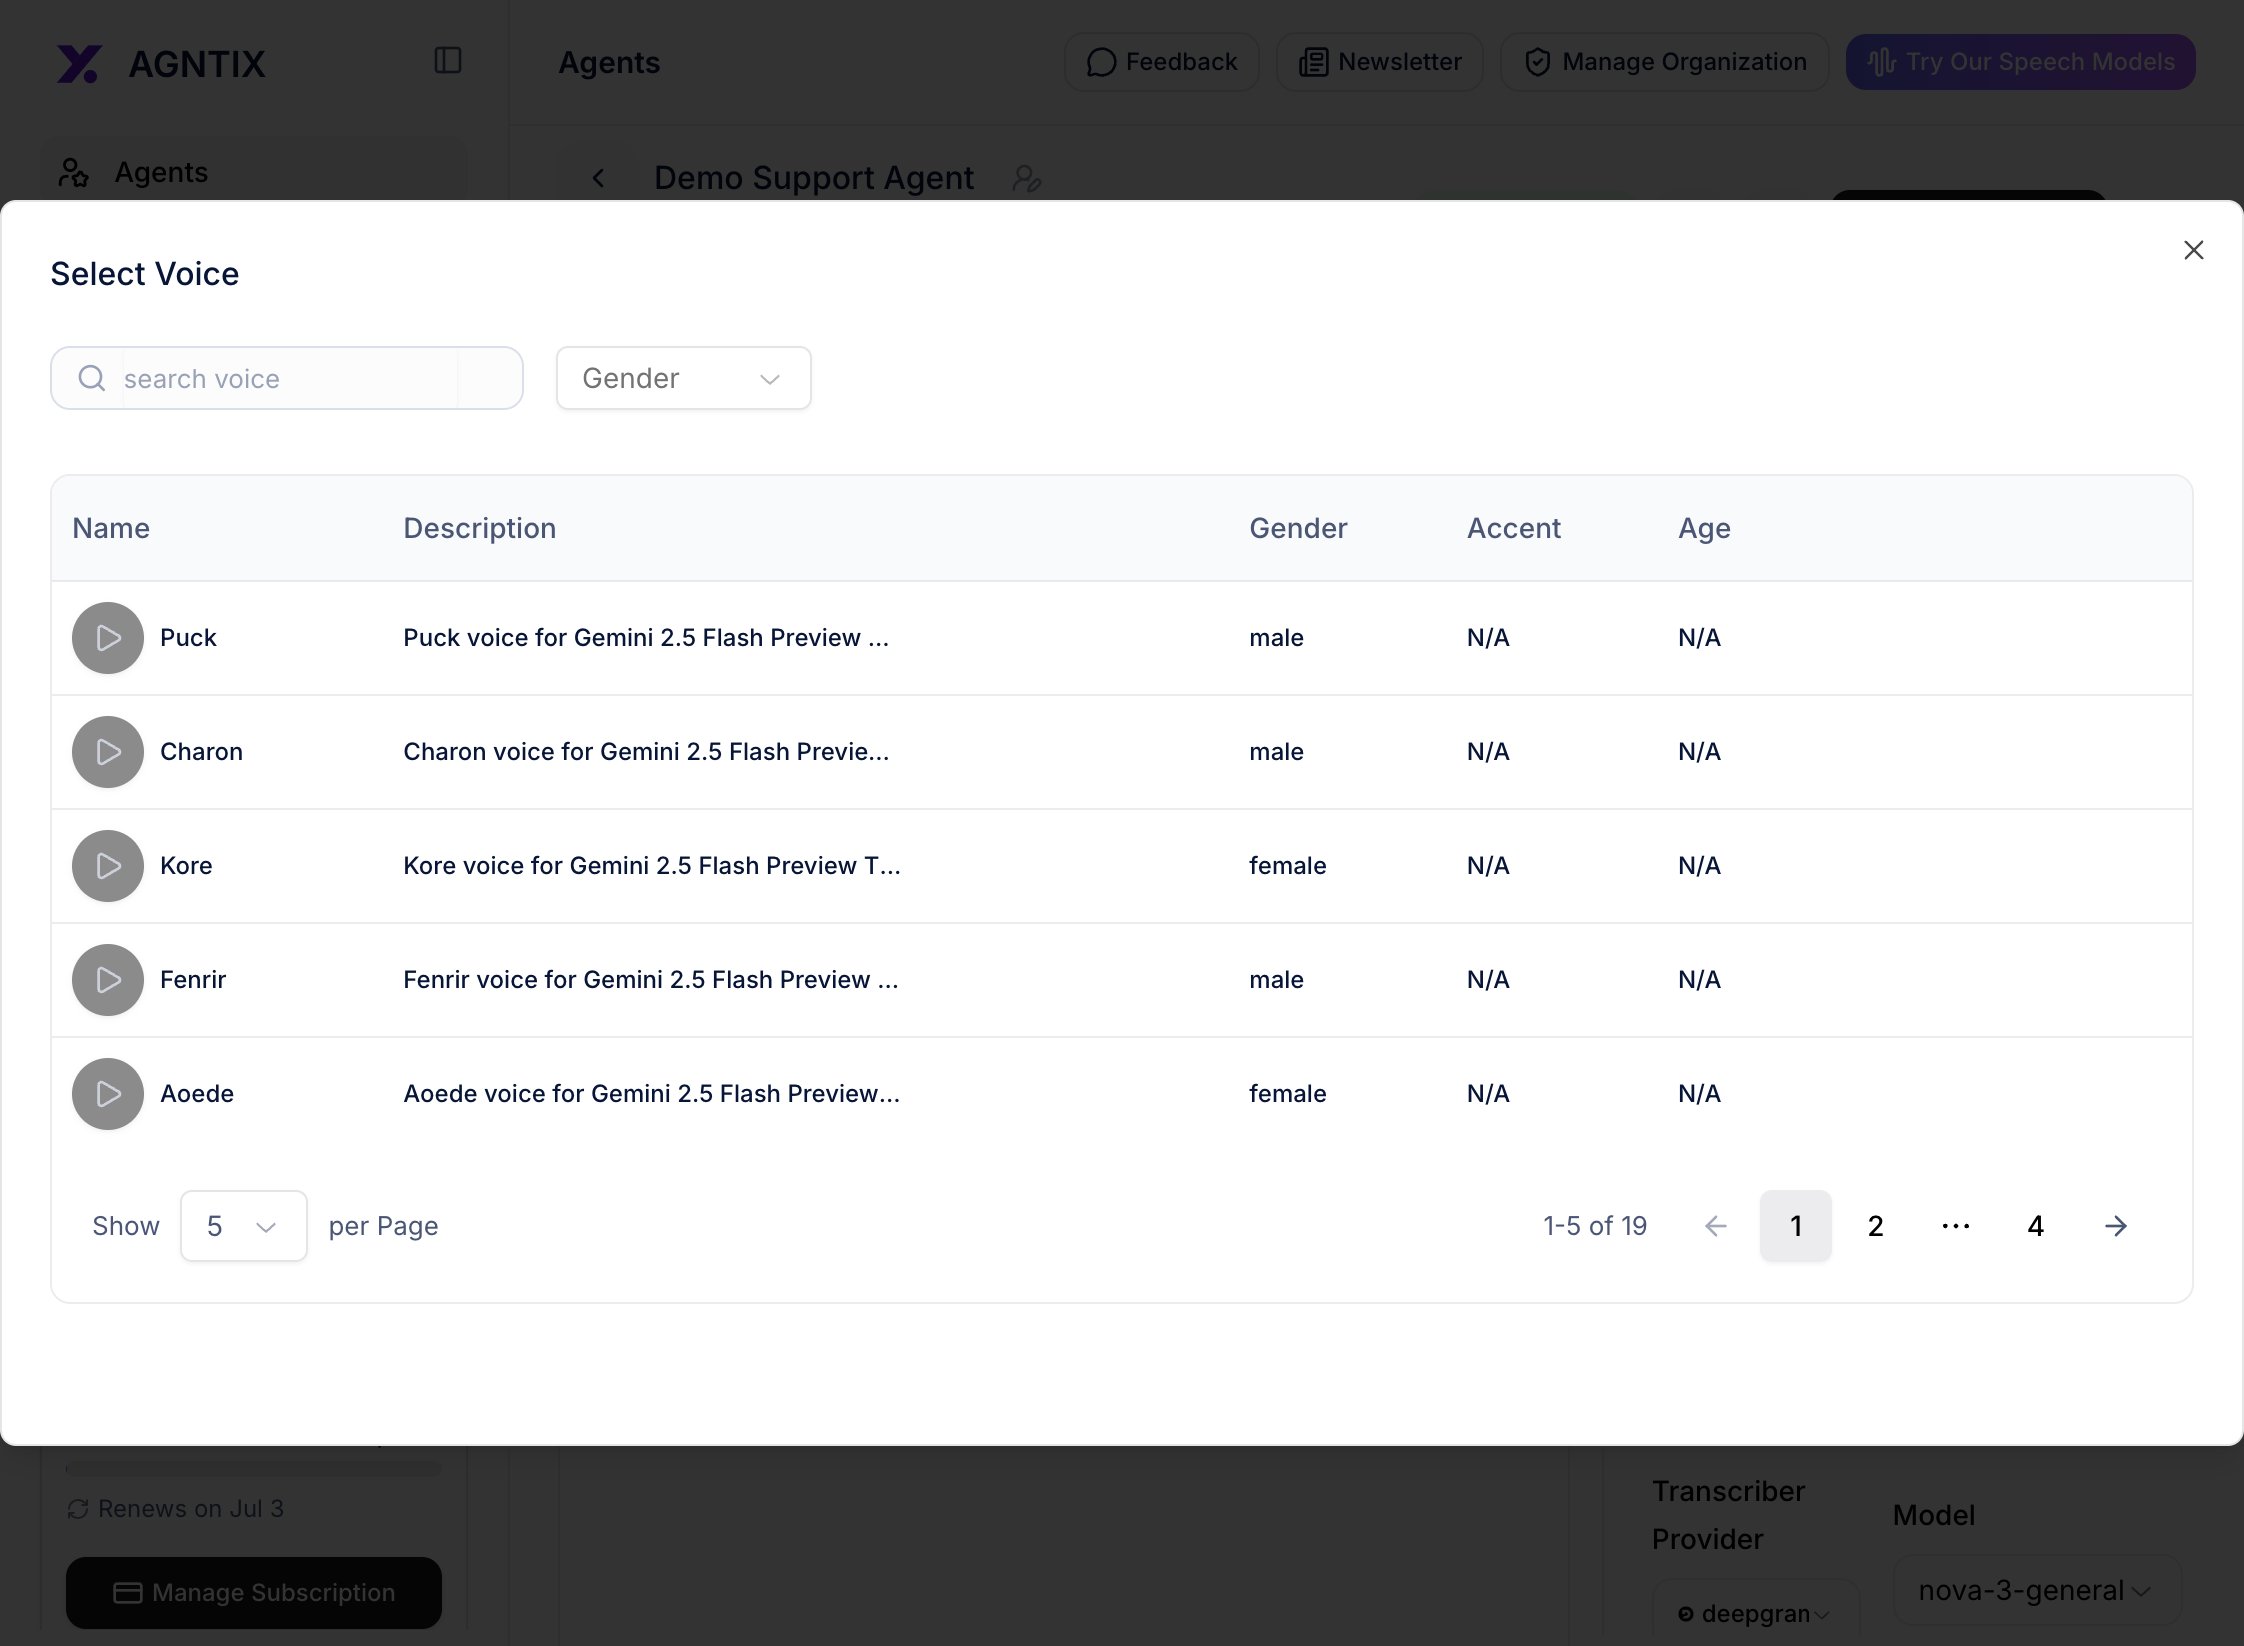The width and height of the screenshot is (2244, 1646).
Task: Play the Puck voice preview
Action: [108, 638]
